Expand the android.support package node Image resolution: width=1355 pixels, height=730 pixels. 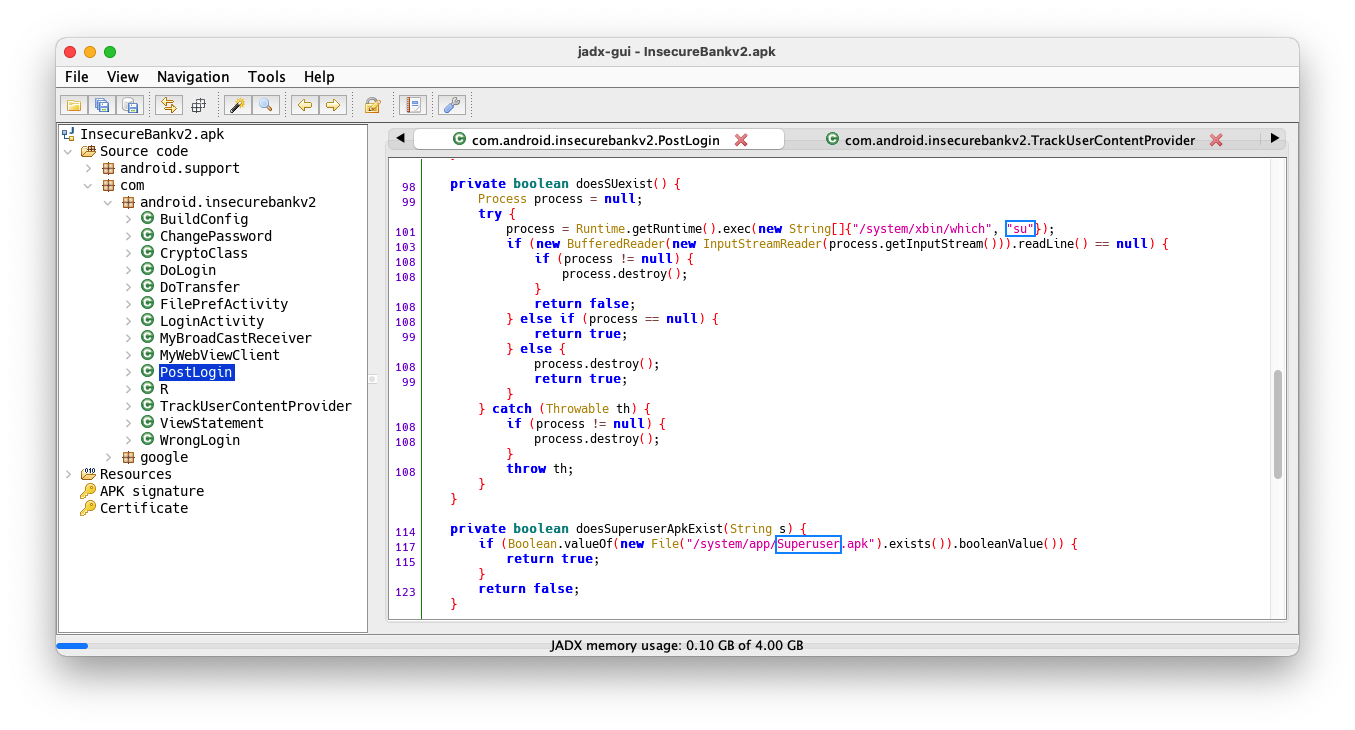point(88,168)
